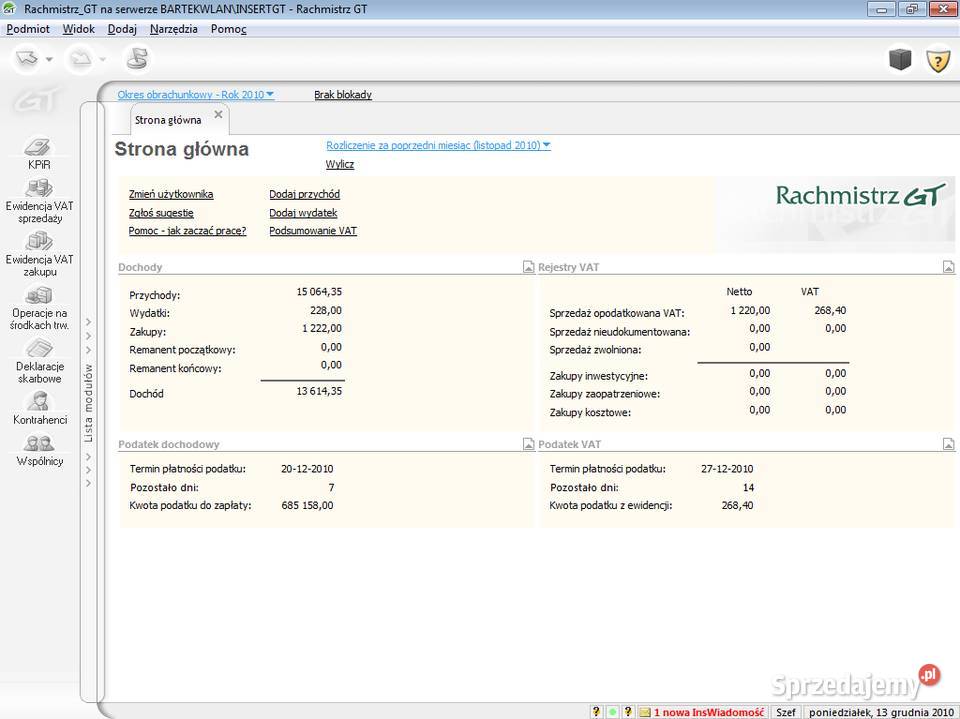Click the Przychody value 15 064,35
This screenshot has height=719, width=960.
[319, 292]
